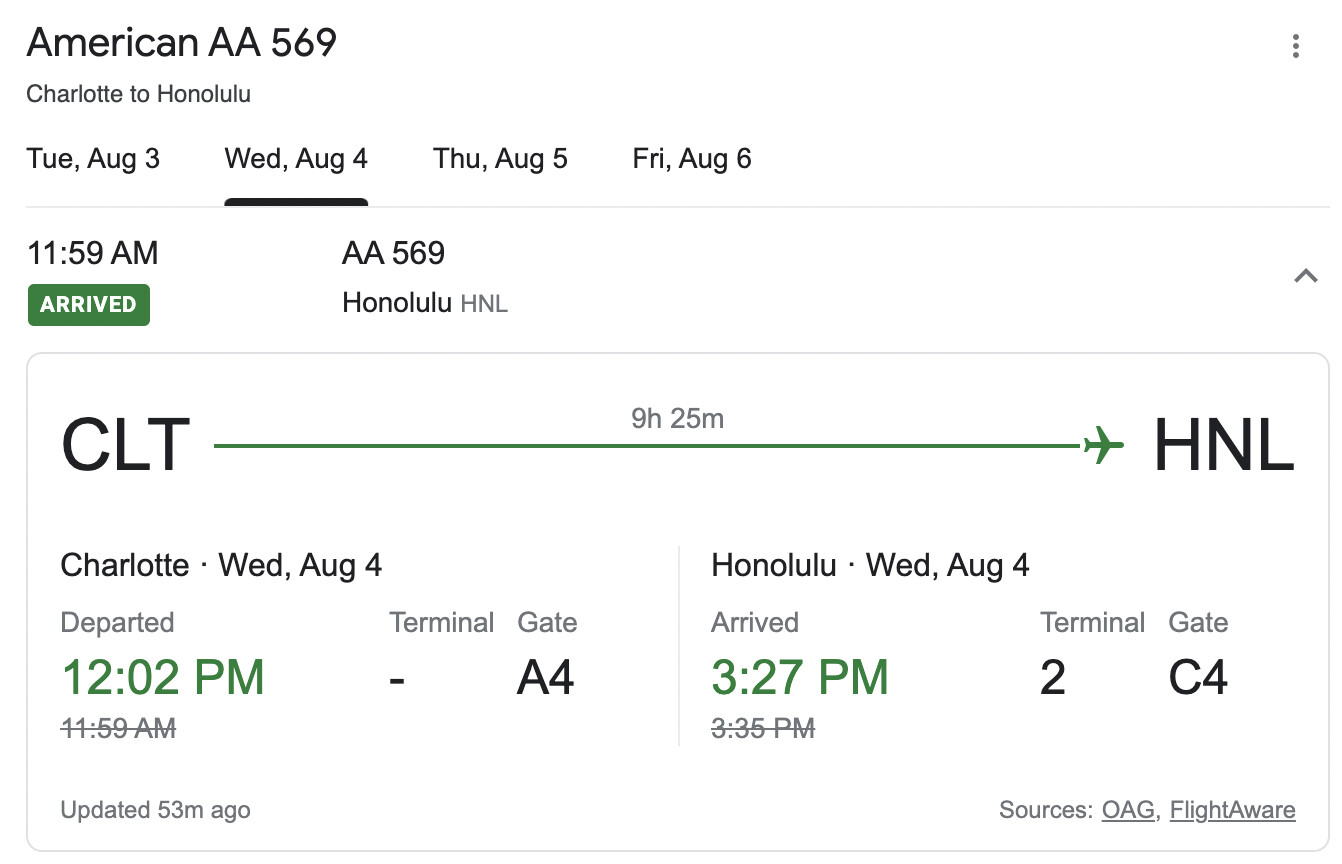1342x864 pixels.
Task: Click the American AA 569 title
Action: pos(182,43)
